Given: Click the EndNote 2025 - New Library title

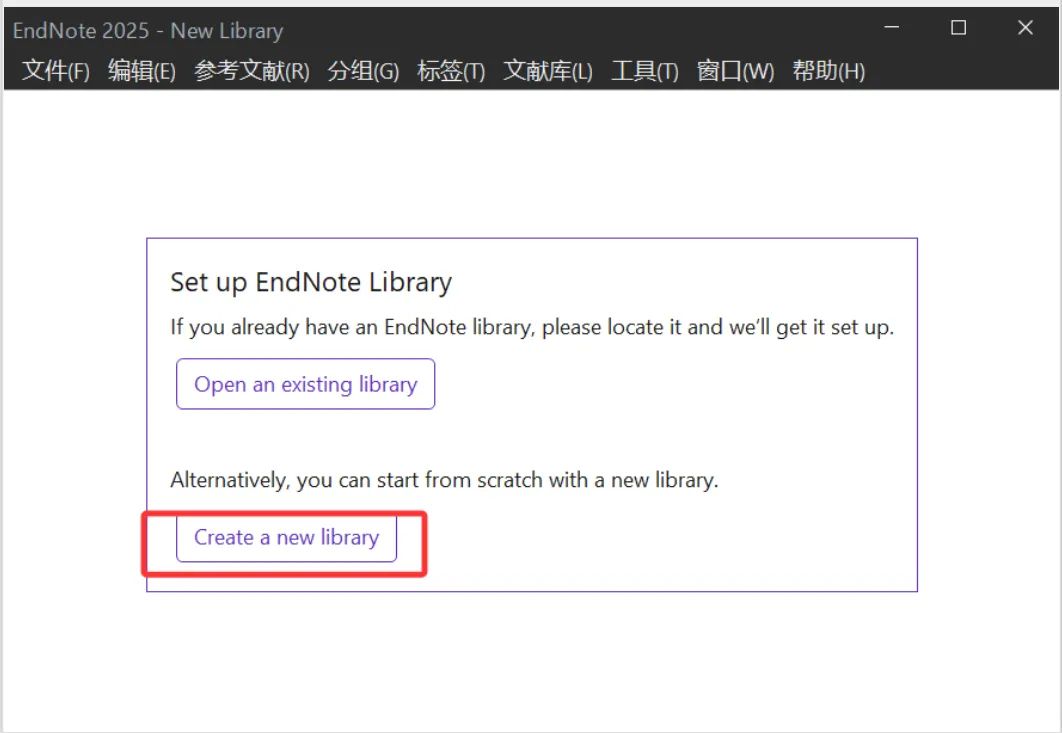Looking at the screenshot, I should click(x=148, y=30).
